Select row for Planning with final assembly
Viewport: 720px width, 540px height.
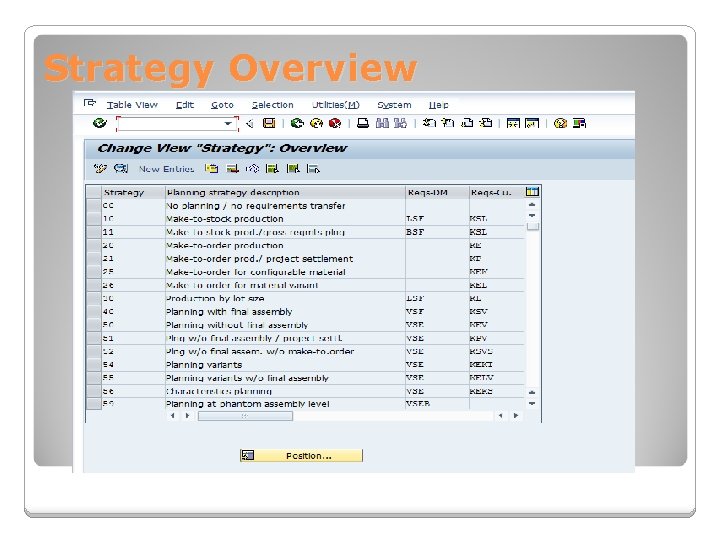click(94, 311)
